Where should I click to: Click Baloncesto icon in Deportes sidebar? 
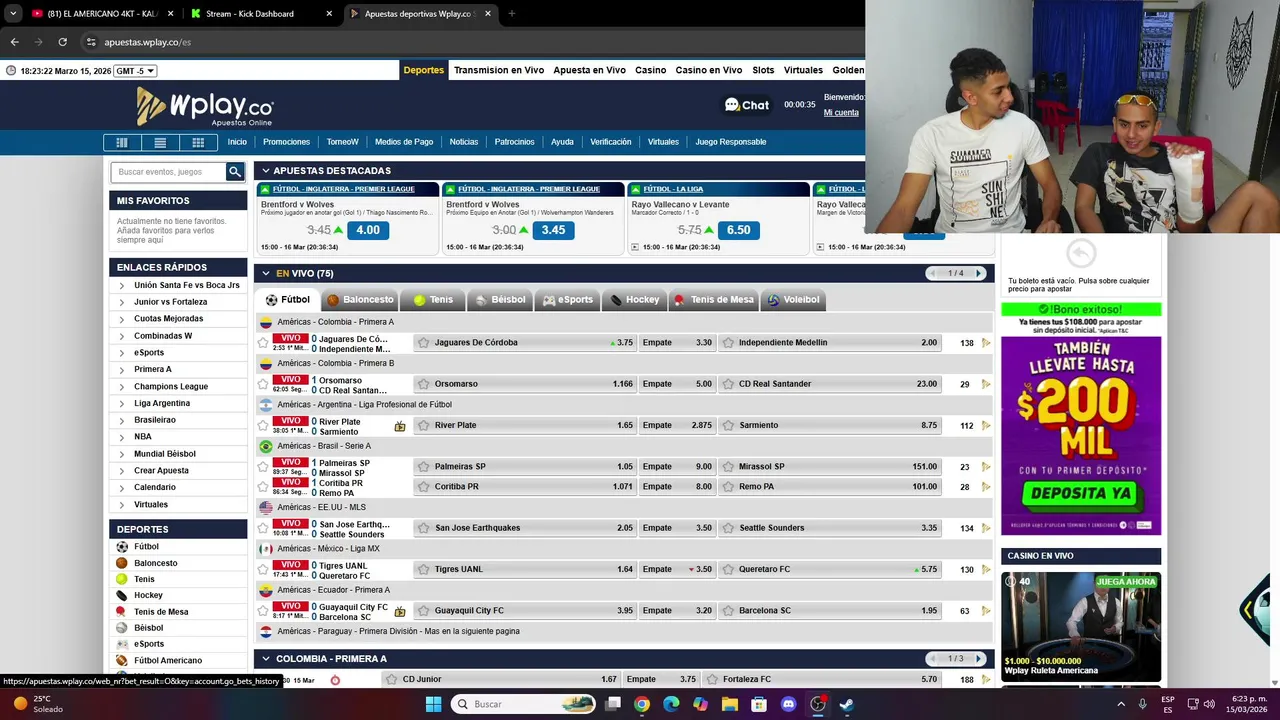click(122, 563)
